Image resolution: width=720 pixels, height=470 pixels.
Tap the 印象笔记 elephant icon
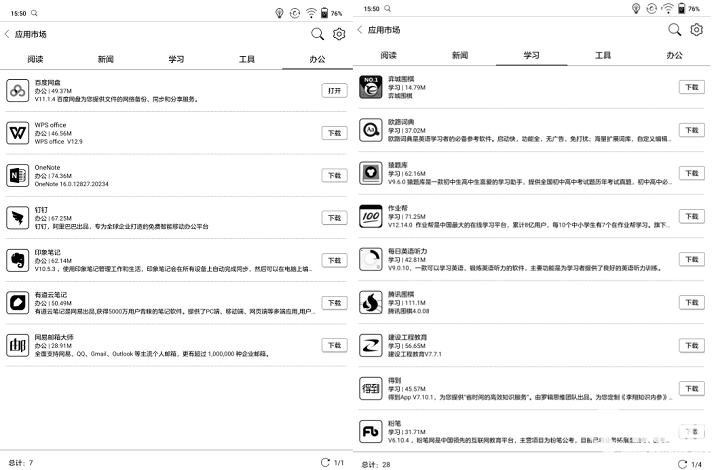17,260
